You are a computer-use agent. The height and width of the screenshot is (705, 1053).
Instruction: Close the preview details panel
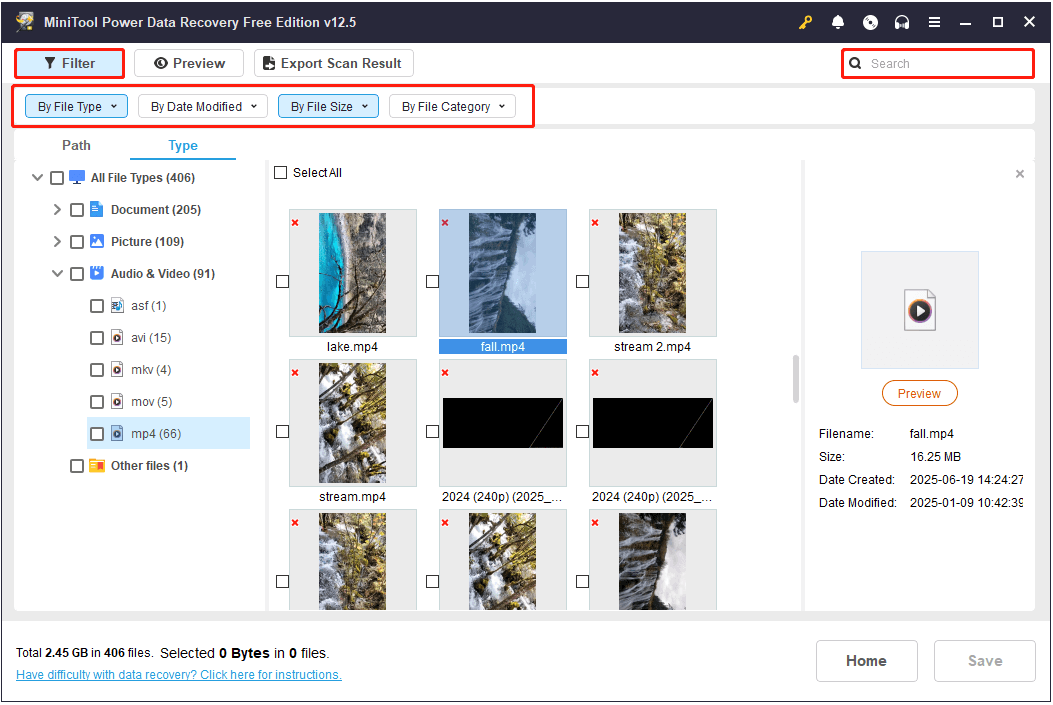[x=1019, y=174]
